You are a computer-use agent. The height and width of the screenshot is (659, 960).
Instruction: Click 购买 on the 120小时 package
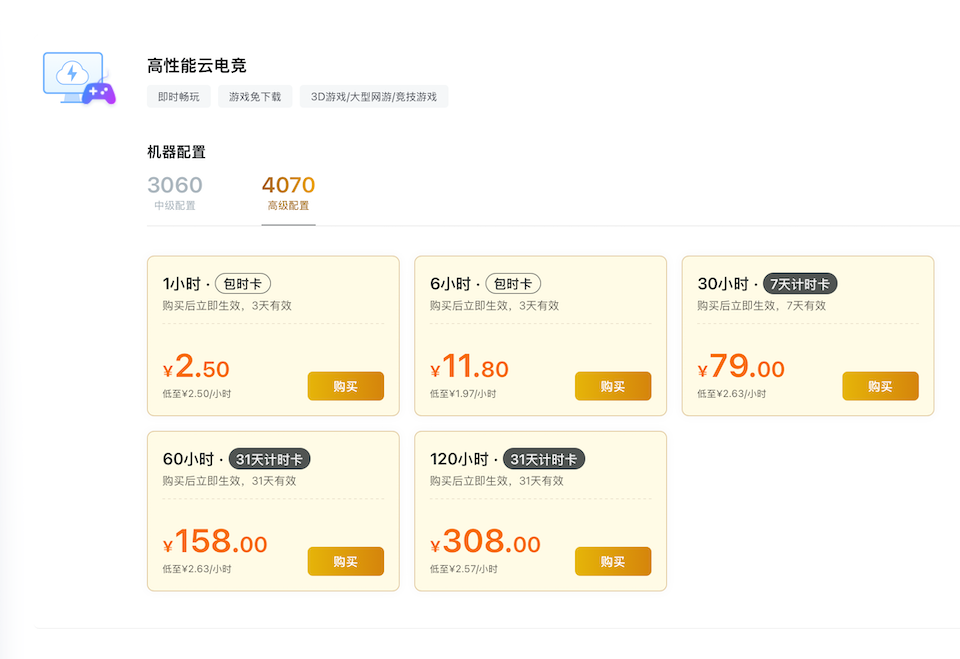click(x=613, y=561)
